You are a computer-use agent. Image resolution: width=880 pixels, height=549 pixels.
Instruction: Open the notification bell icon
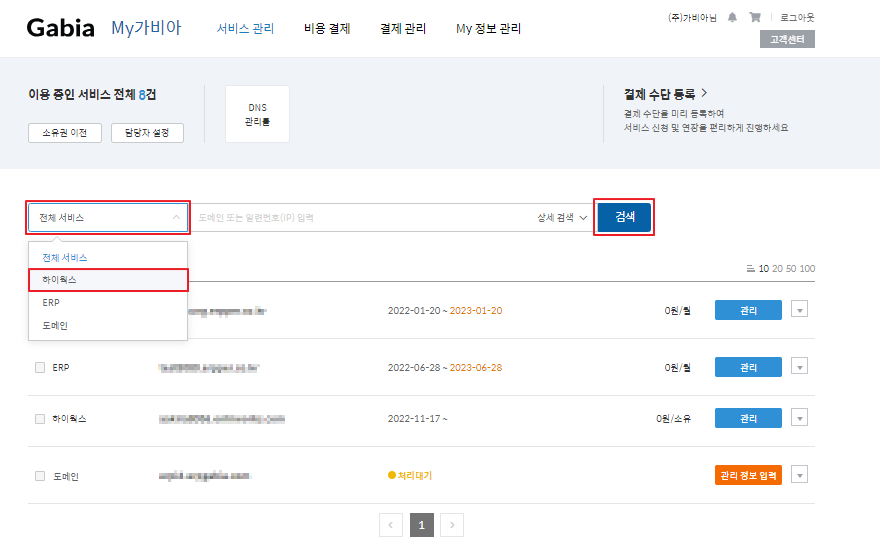point(732,17)
